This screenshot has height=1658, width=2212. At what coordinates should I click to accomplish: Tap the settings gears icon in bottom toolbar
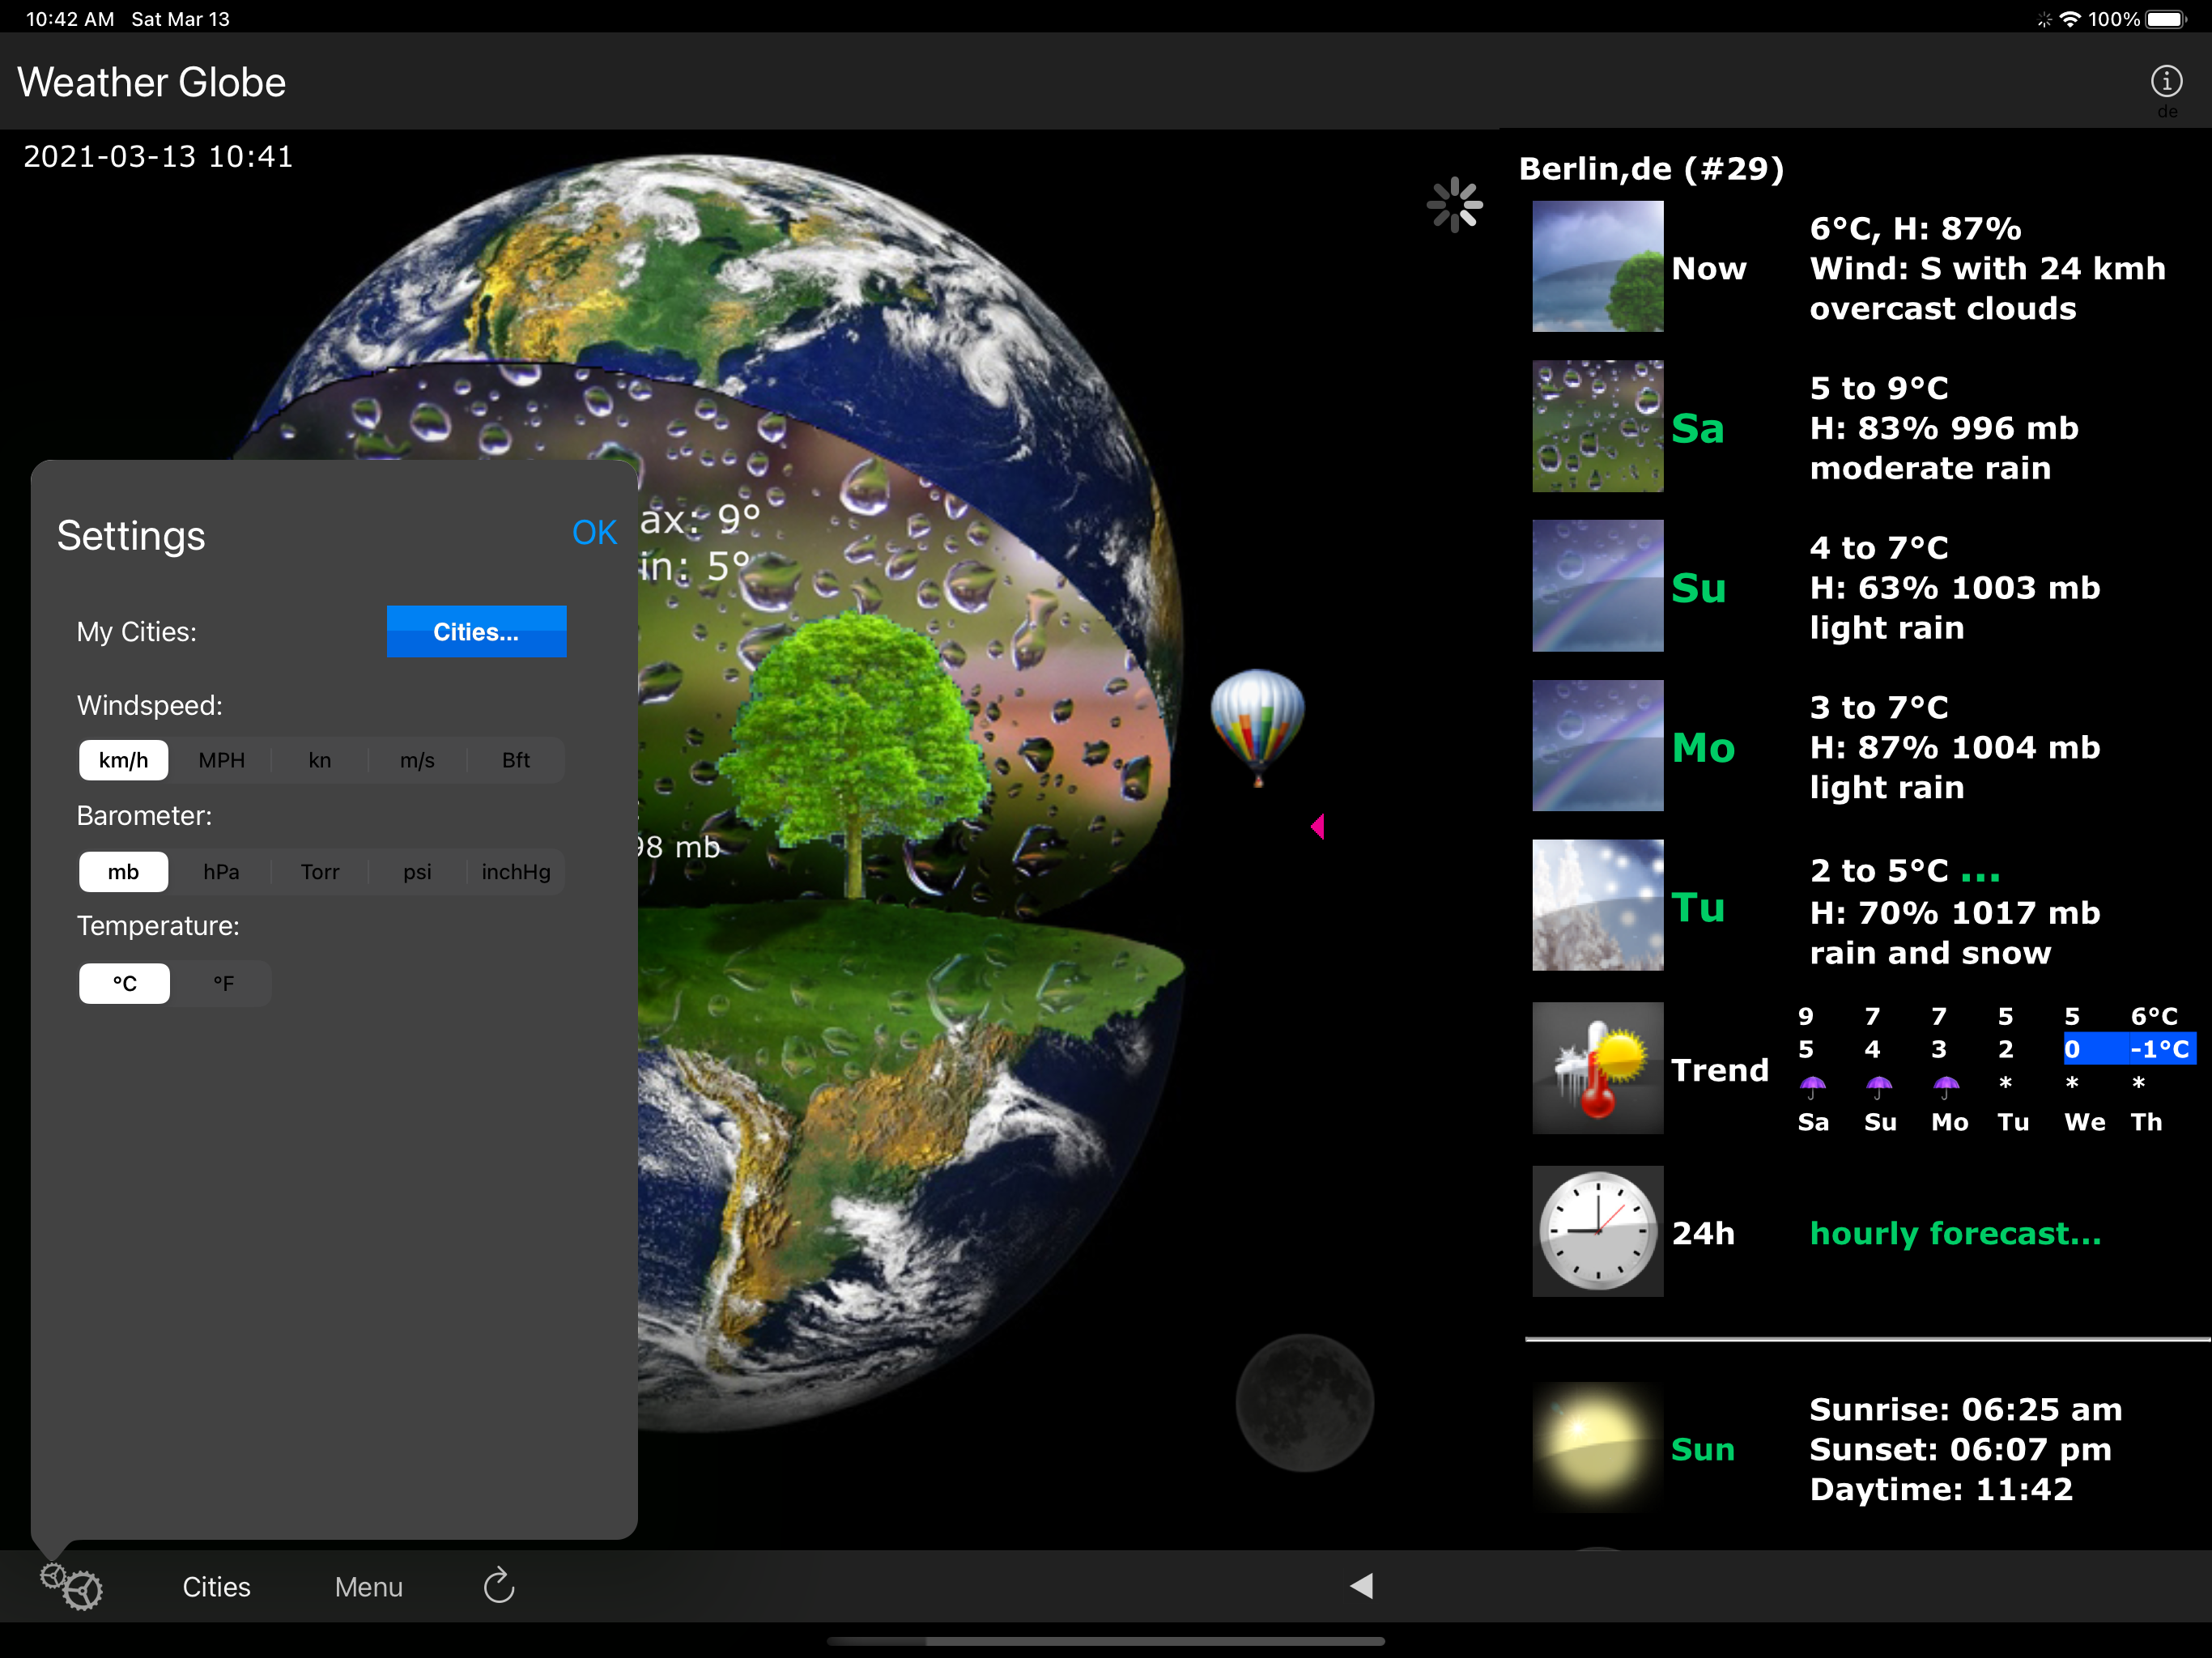click(x=70, y=1585)
